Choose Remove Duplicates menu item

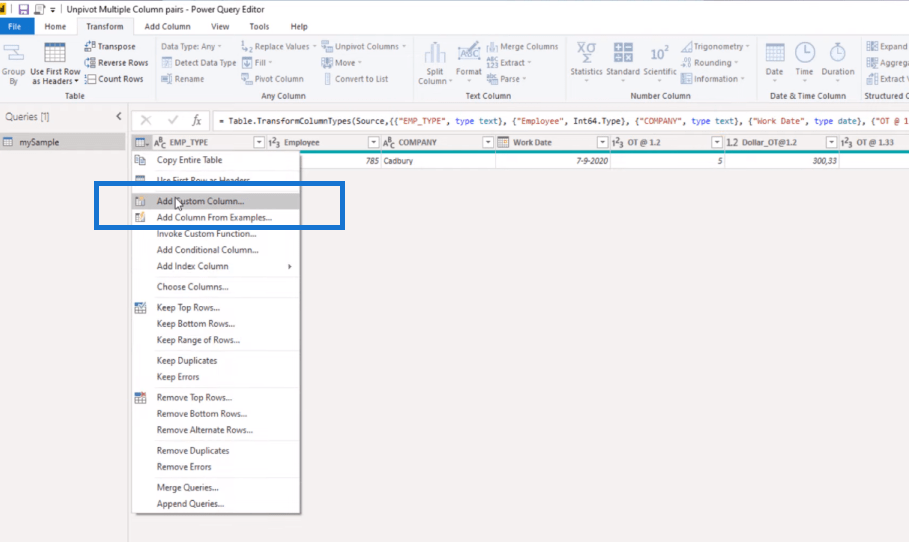[x=216, y=450]
